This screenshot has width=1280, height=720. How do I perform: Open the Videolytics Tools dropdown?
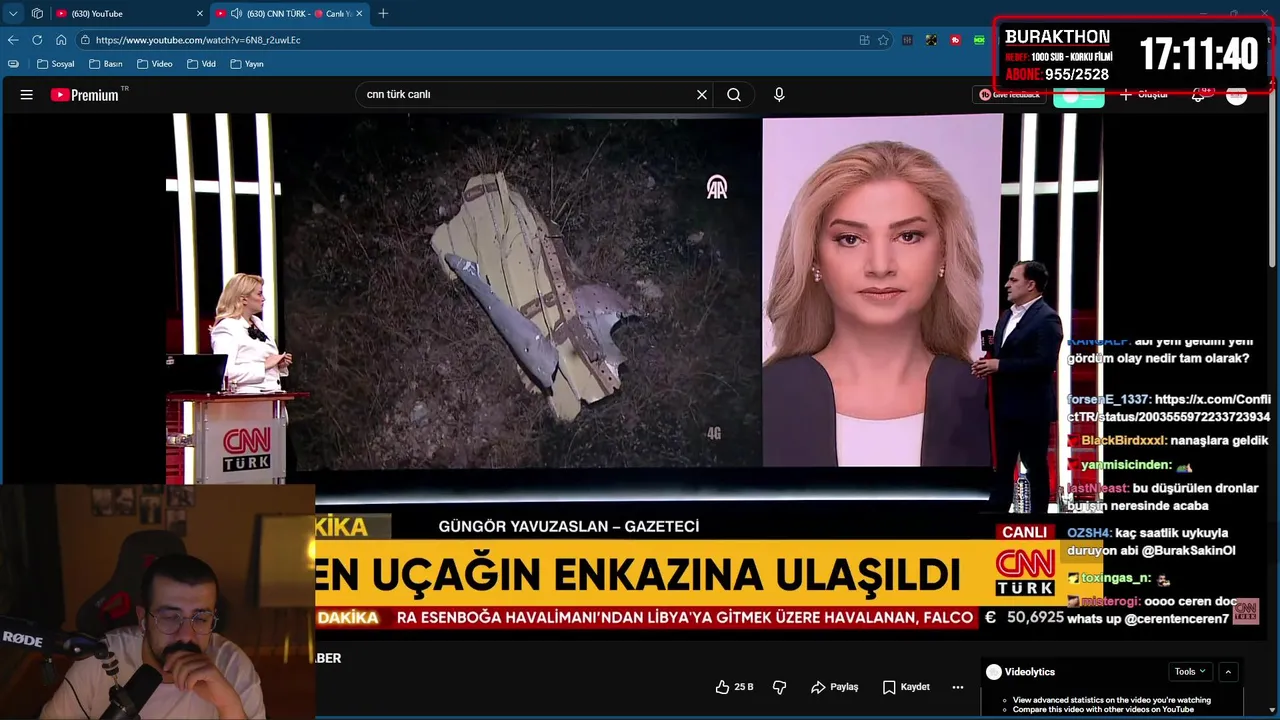point(1190,672)
